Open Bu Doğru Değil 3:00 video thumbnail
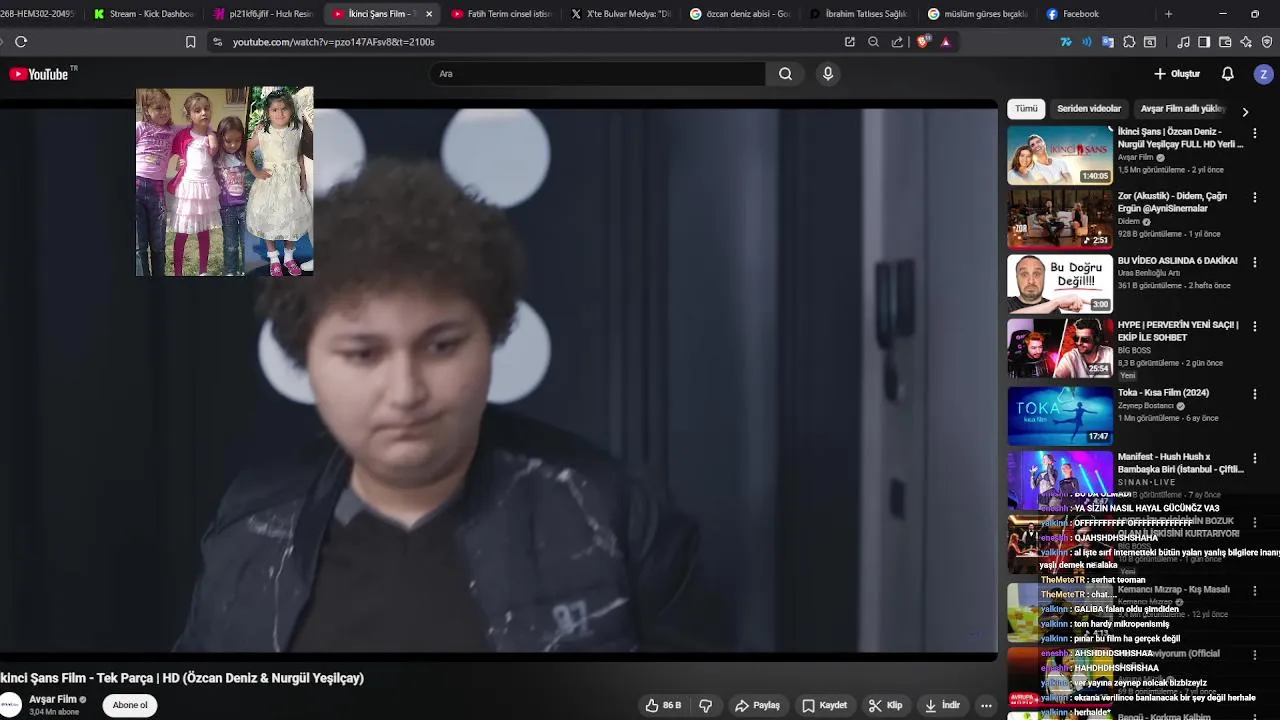This screenshot has width=1280, height=720. click(x=1060, y=284)
